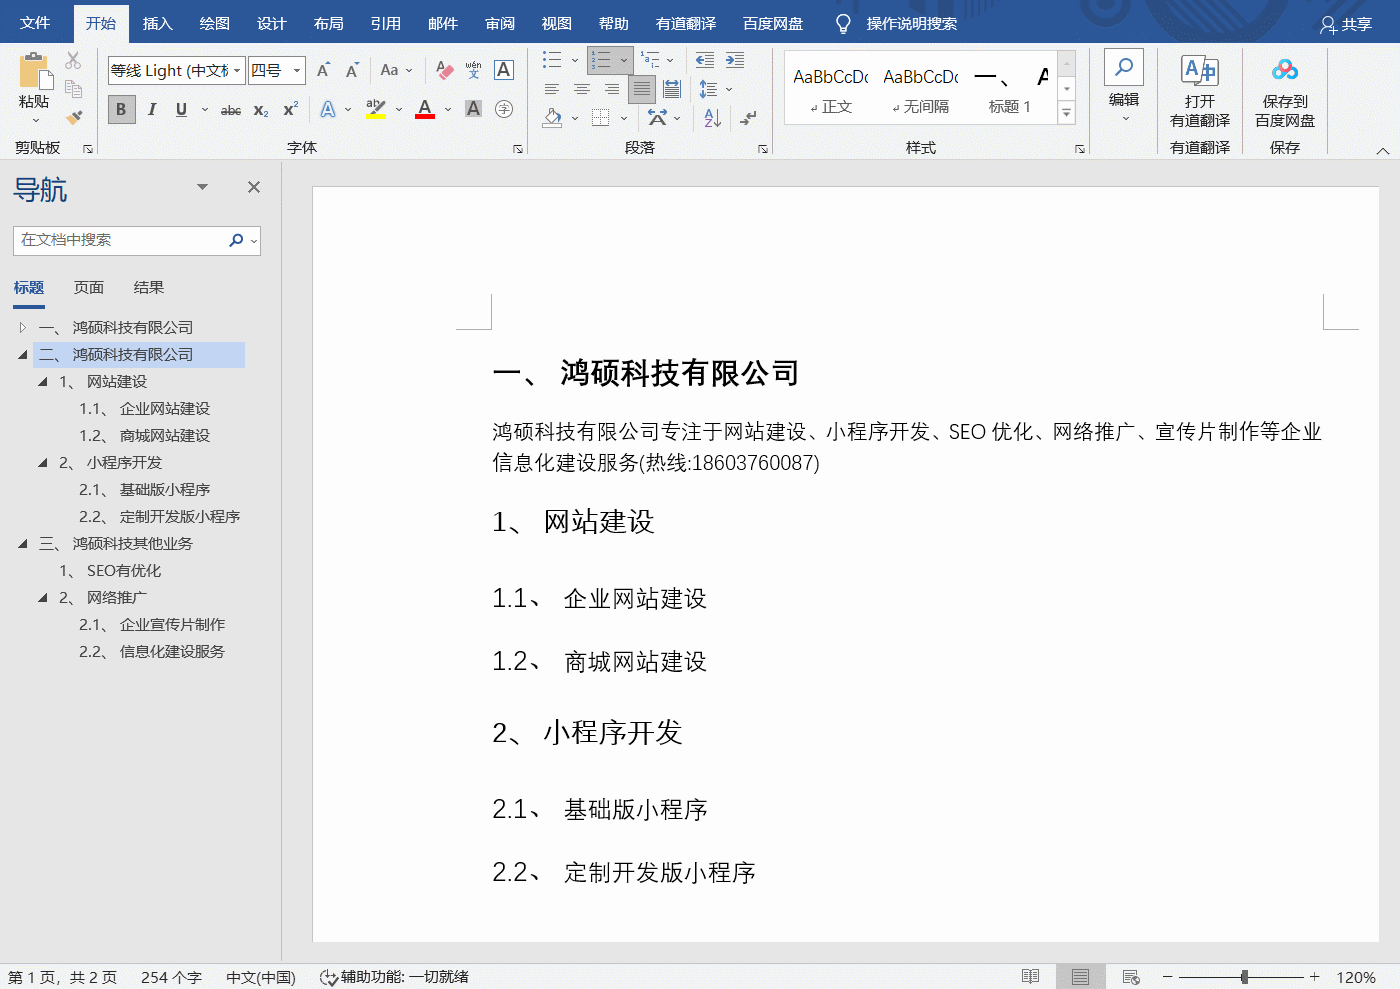The width and height of the screenshot is (1400, 989).
Task: Decrease paragraph indent
Action: tap(705, 60)
